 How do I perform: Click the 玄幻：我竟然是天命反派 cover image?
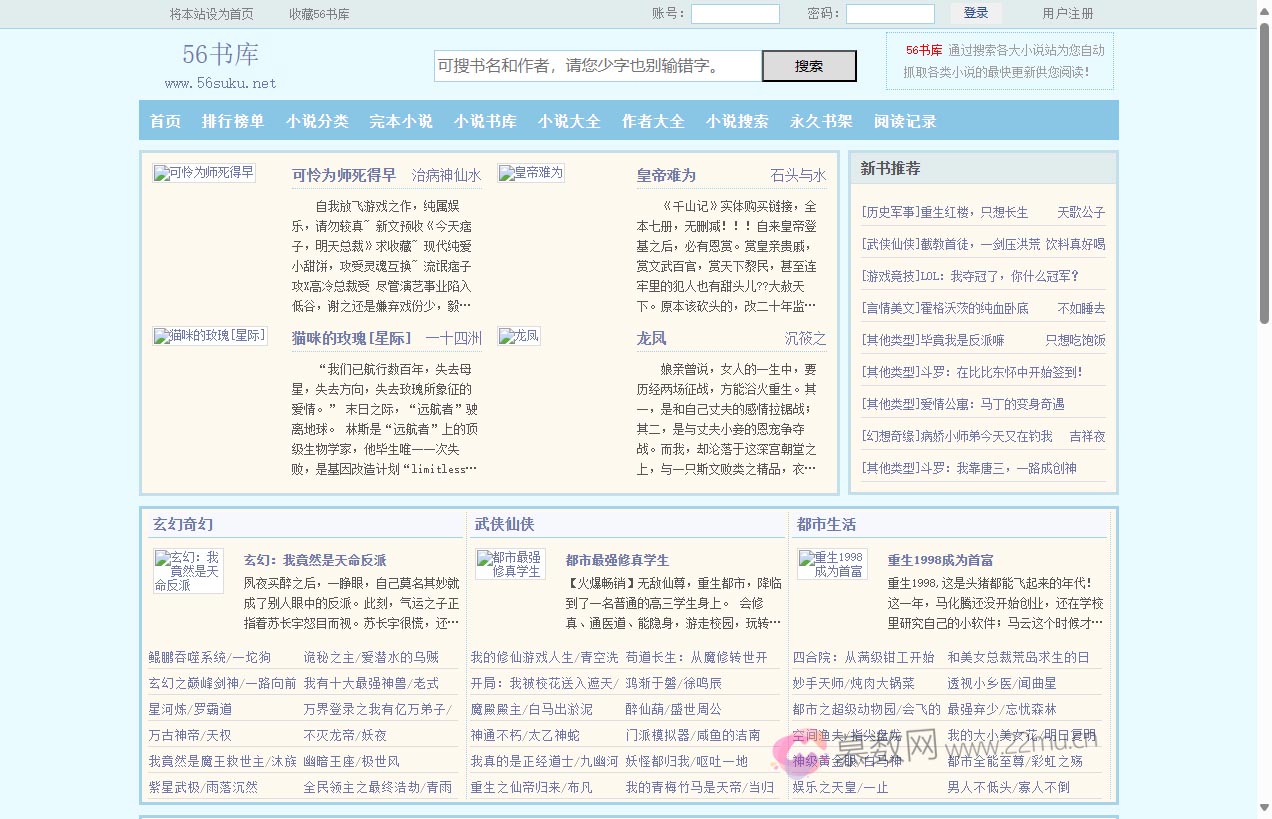(188, 571)
